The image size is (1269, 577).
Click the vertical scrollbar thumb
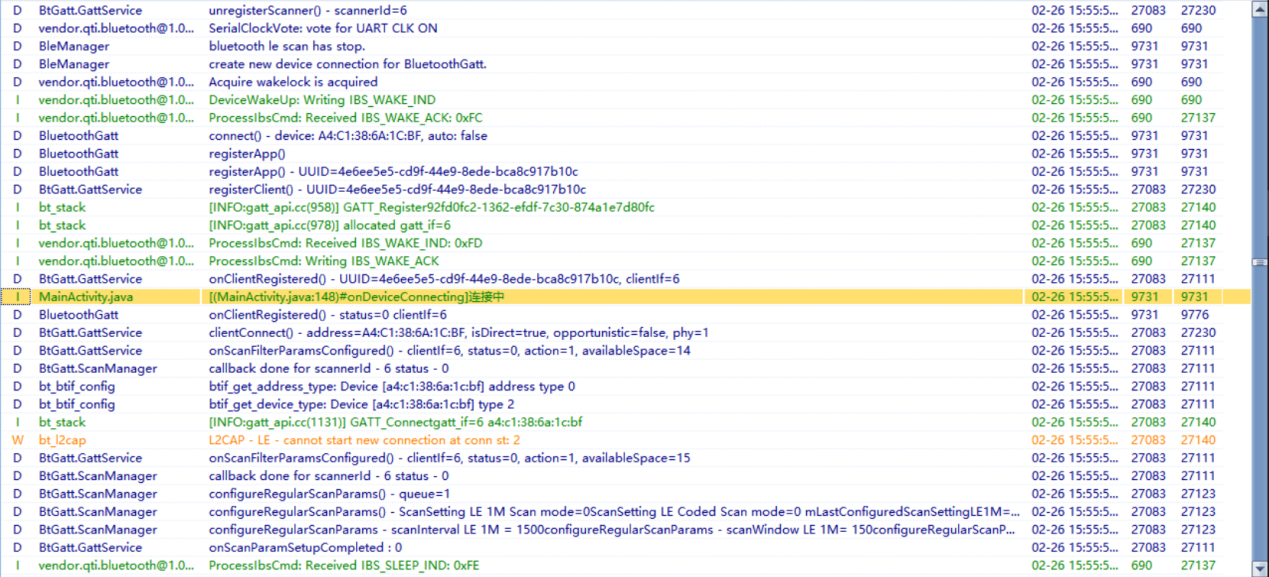1260,262
